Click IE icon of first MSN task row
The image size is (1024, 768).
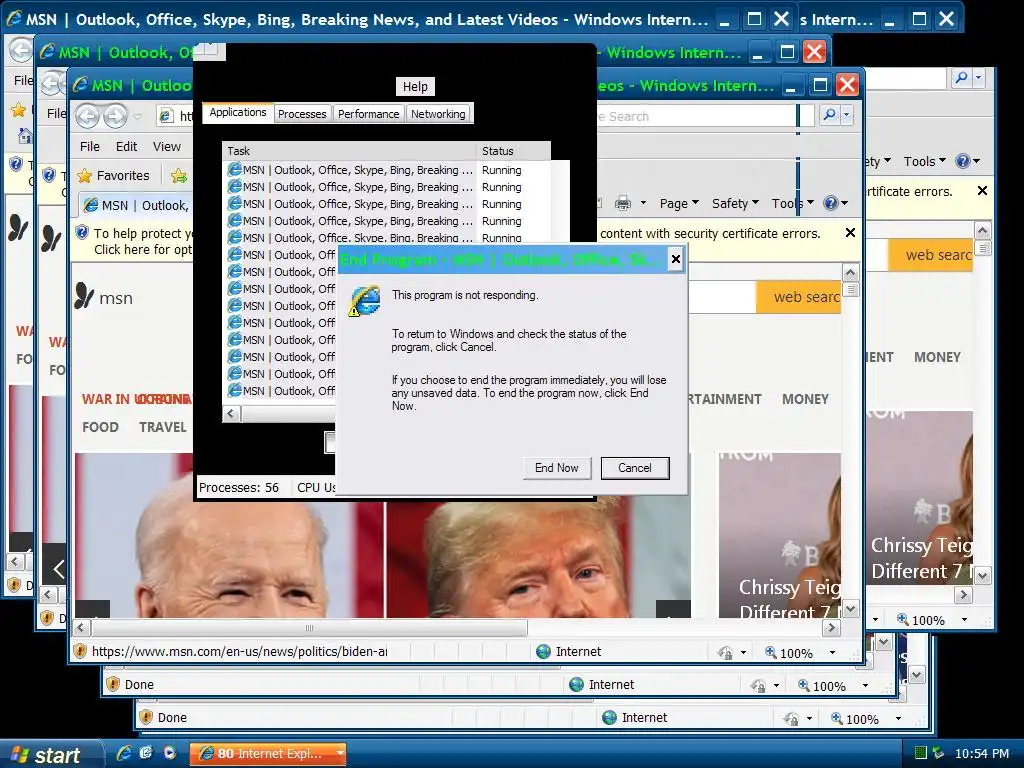coord(234,170)
